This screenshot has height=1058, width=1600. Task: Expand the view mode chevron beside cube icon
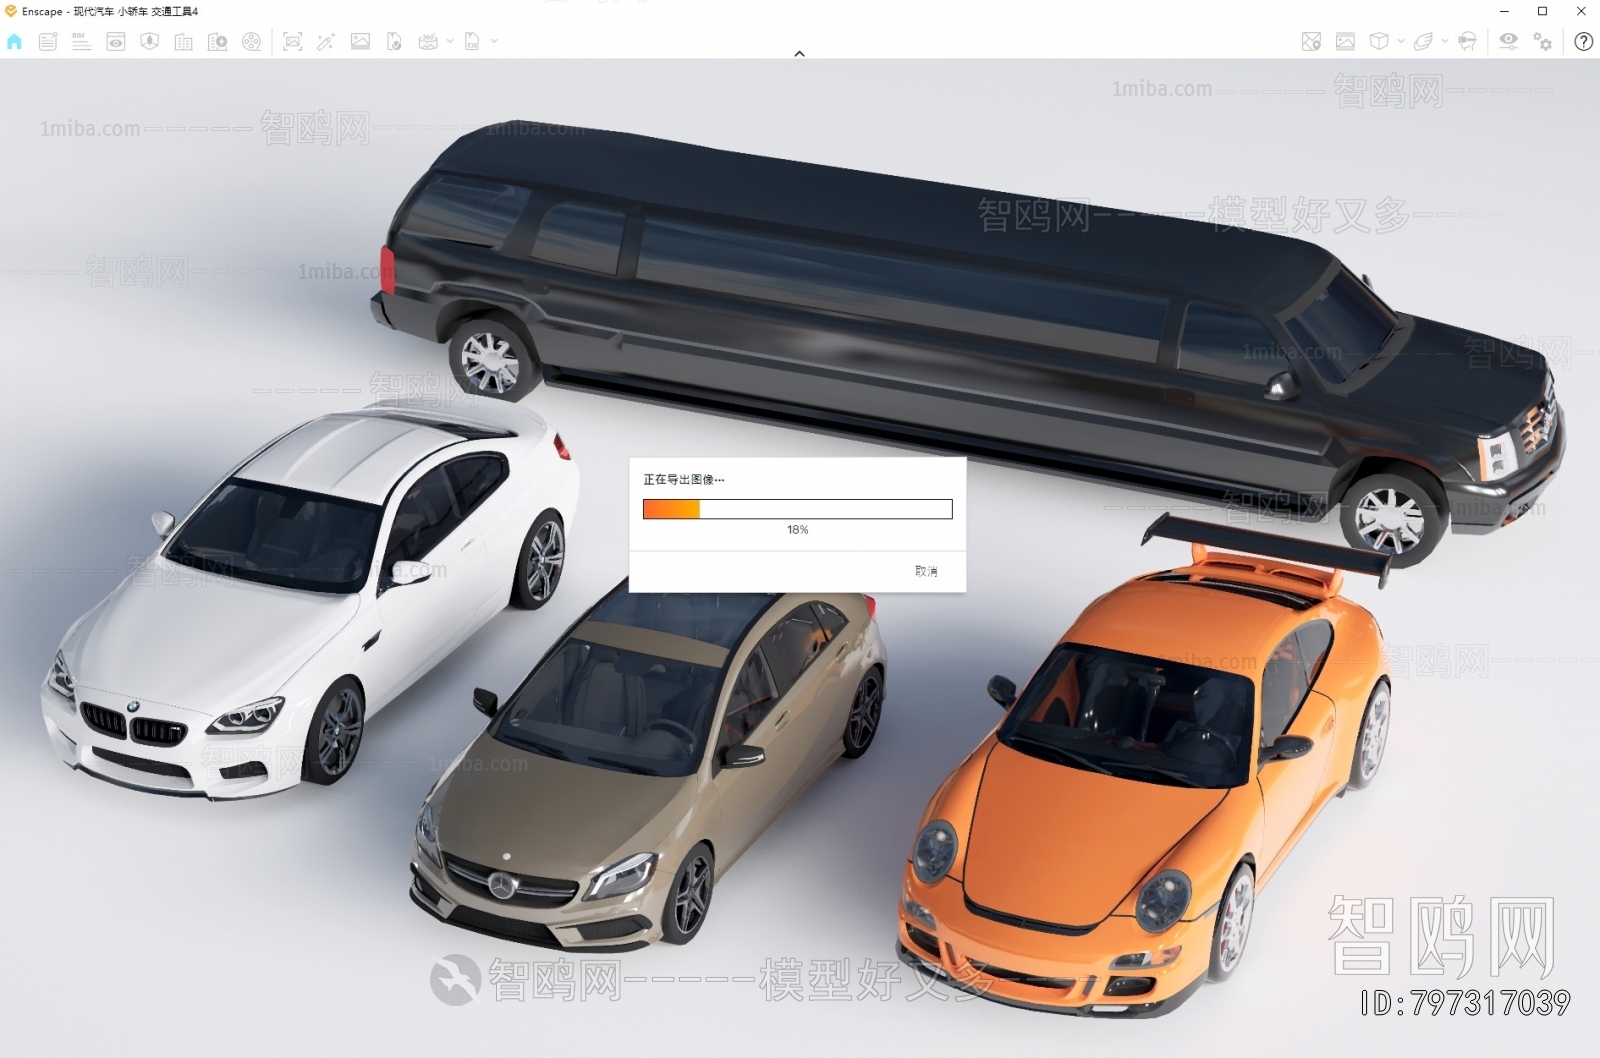[x=1401, y=41]
